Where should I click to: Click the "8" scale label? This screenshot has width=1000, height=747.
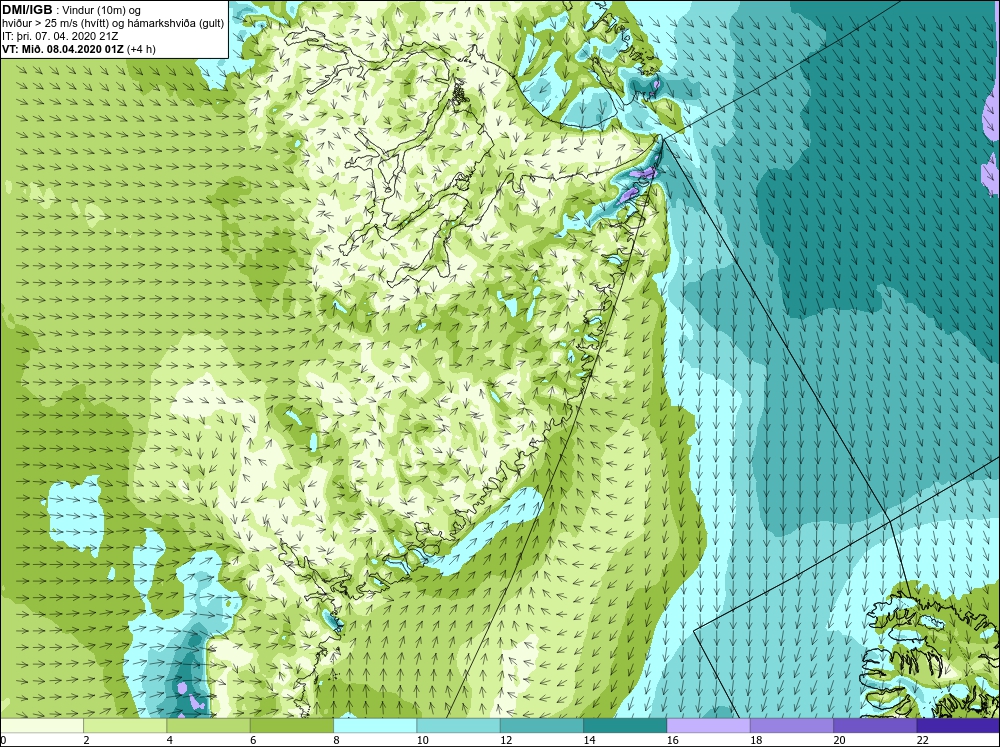(x=336, y=740)
